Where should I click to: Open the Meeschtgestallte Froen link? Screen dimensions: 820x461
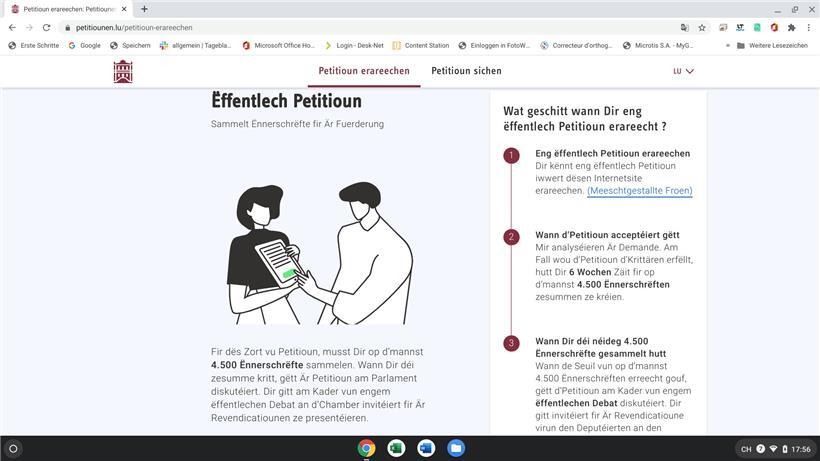[639, 190]
